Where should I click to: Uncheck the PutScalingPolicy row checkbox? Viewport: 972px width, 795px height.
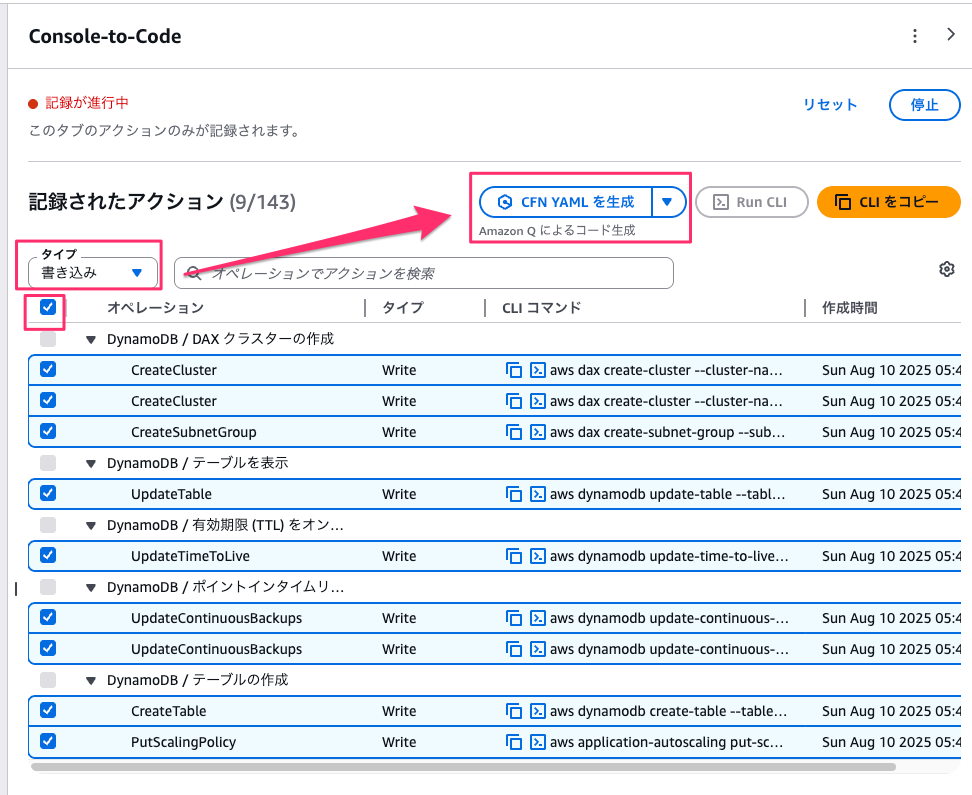48,741
